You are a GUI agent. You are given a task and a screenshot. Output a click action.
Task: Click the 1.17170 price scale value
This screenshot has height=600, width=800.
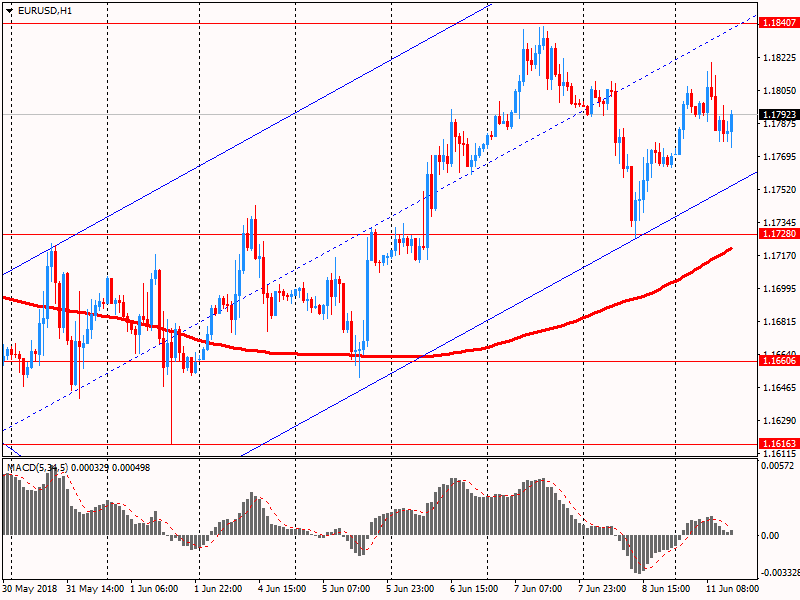tap(779, 256)
